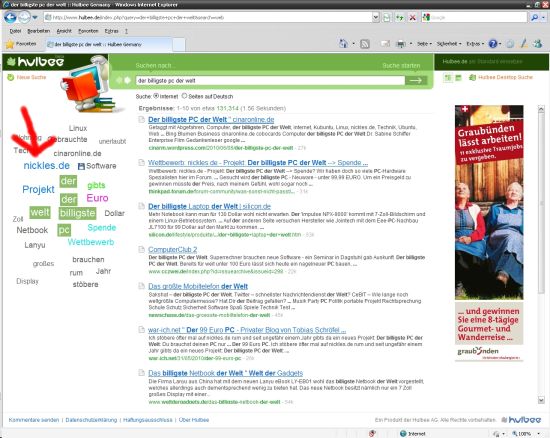Screen dimensions: 550x438
Task: Select Seiten auf Deutsch radio option
Action: coord(185,96)
